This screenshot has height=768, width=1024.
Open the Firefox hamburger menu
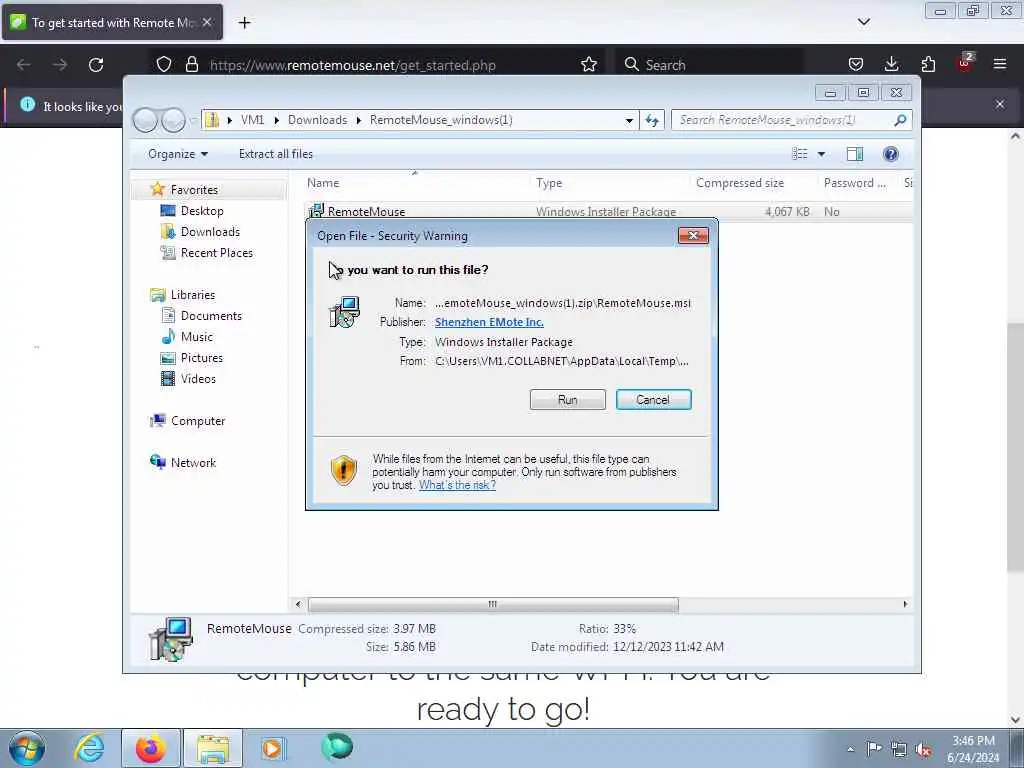[999, 65]
